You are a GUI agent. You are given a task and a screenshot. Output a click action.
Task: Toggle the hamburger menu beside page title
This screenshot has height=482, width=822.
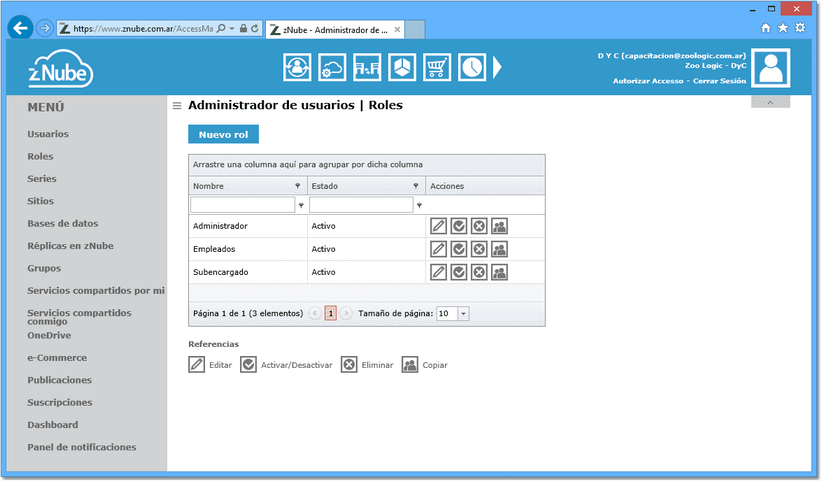[x=177, y=106]
